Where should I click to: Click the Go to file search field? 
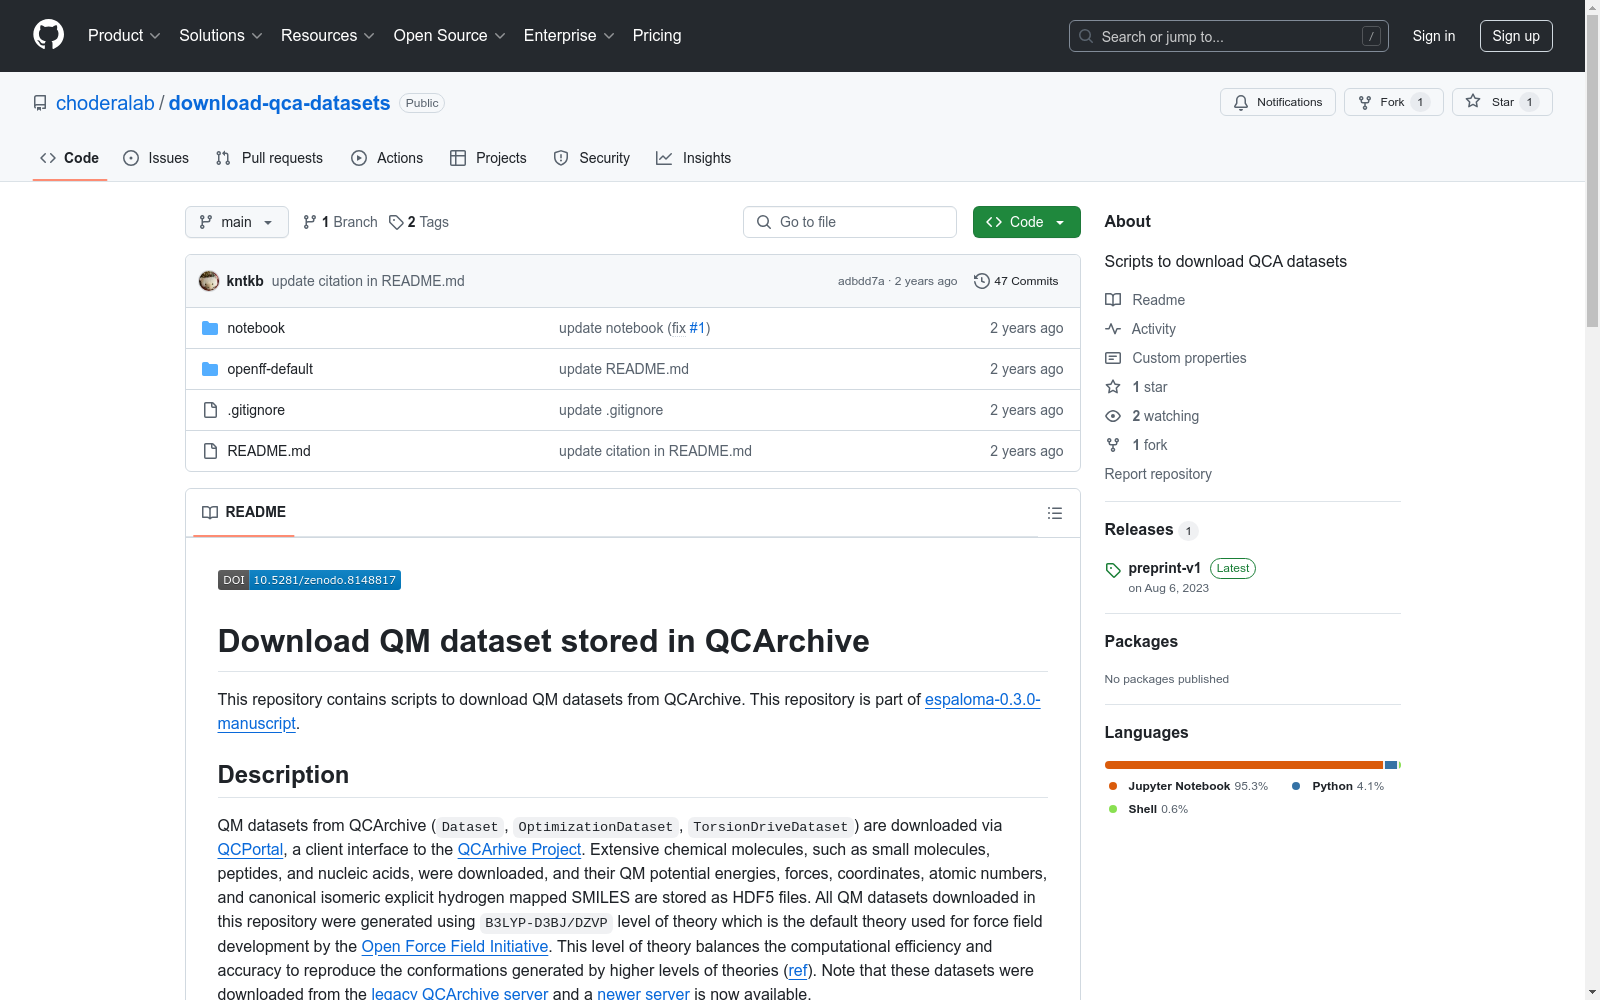850,222
